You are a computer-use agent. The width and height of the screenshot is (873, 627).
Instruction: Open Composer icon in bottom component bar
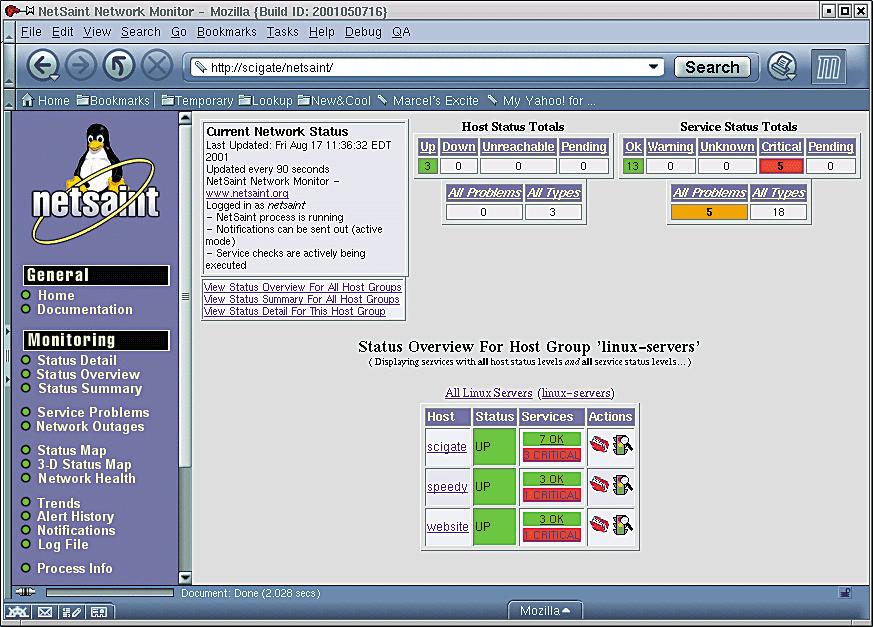[72, 611]
